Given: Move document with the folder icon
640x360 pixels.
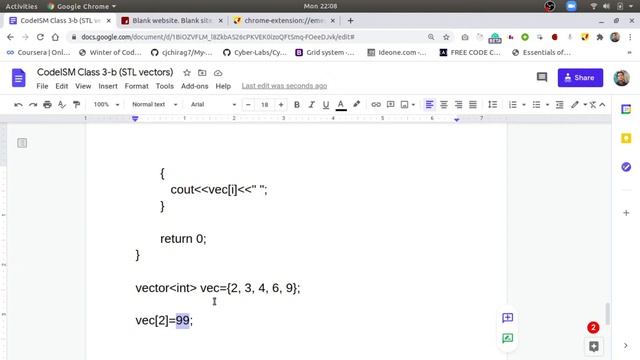Looking at the screenshot, I should [x=202, y=73].
